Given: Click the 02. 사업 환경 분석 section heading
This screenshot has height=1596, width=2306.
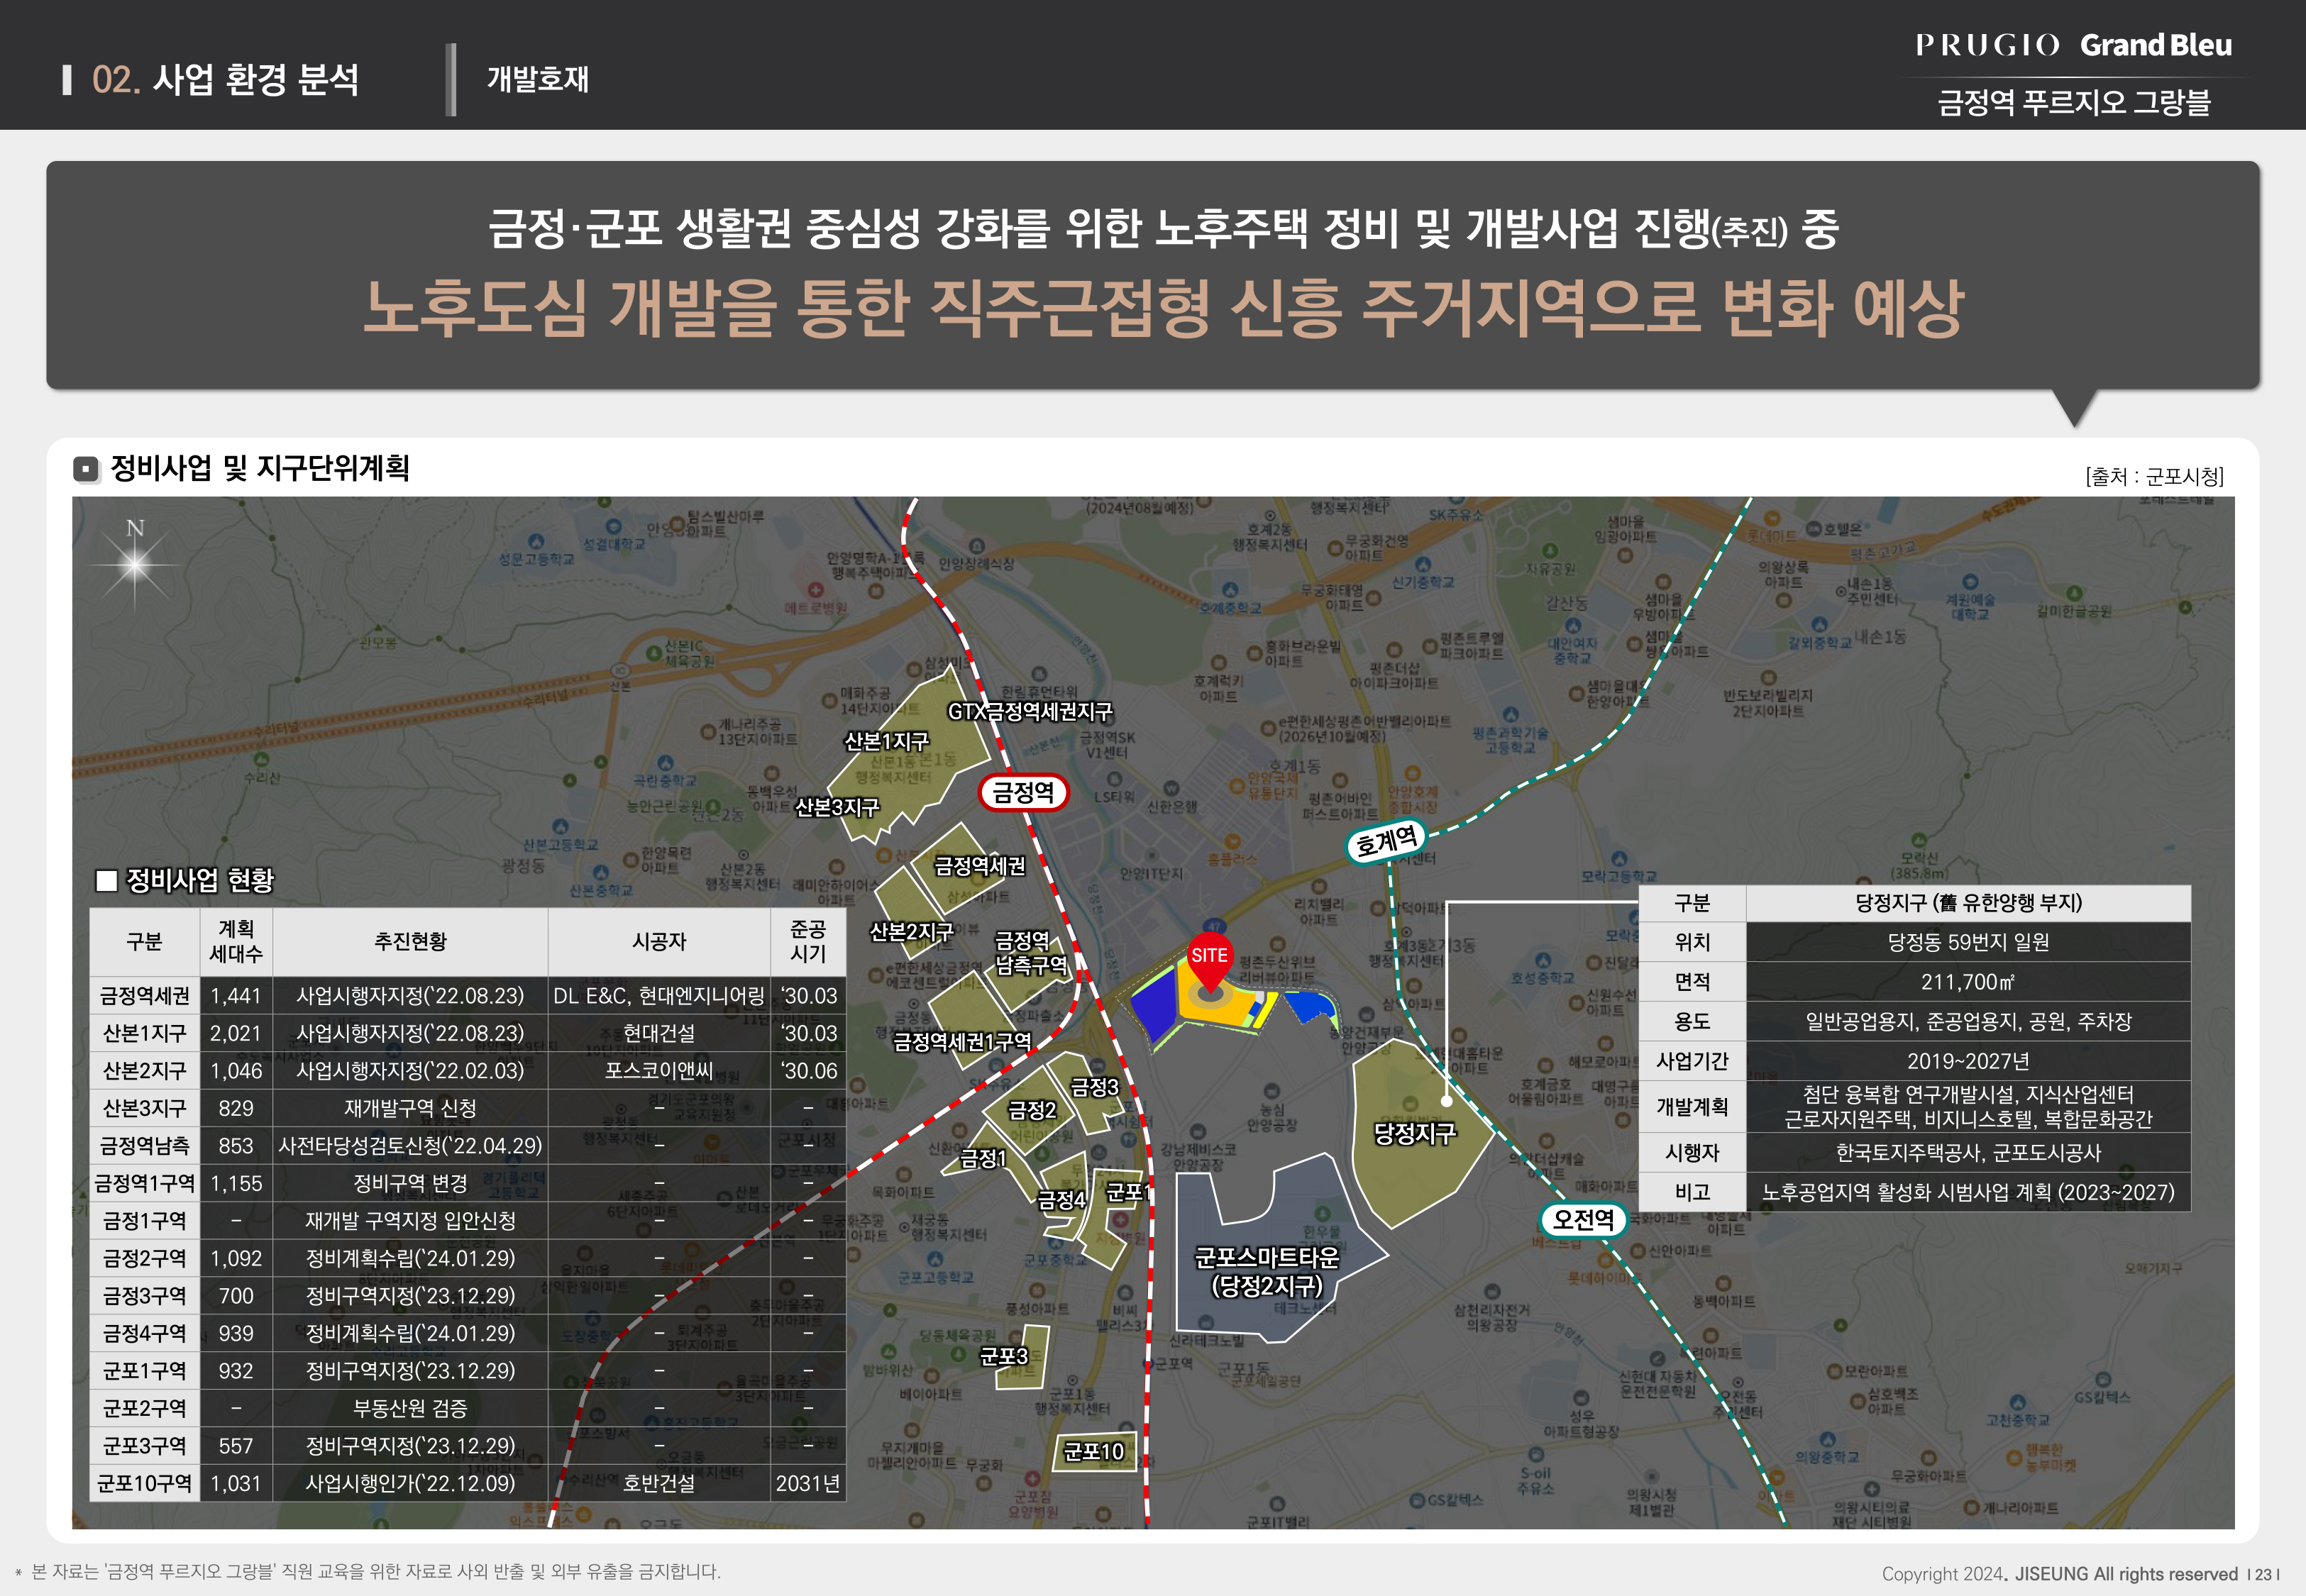Looking at the screenshot, I should [x=225, y=79].
